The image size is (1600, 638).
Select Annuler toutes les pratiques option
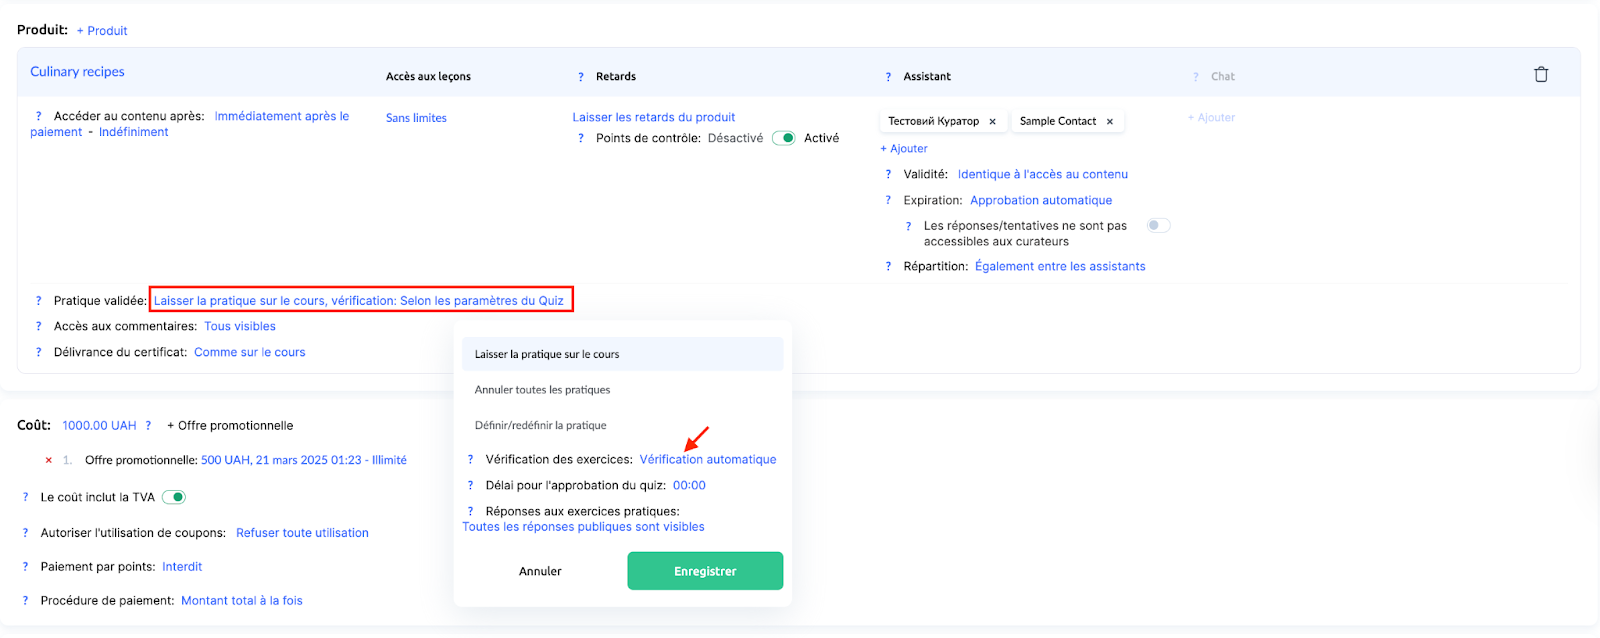[x=542, y=390]
